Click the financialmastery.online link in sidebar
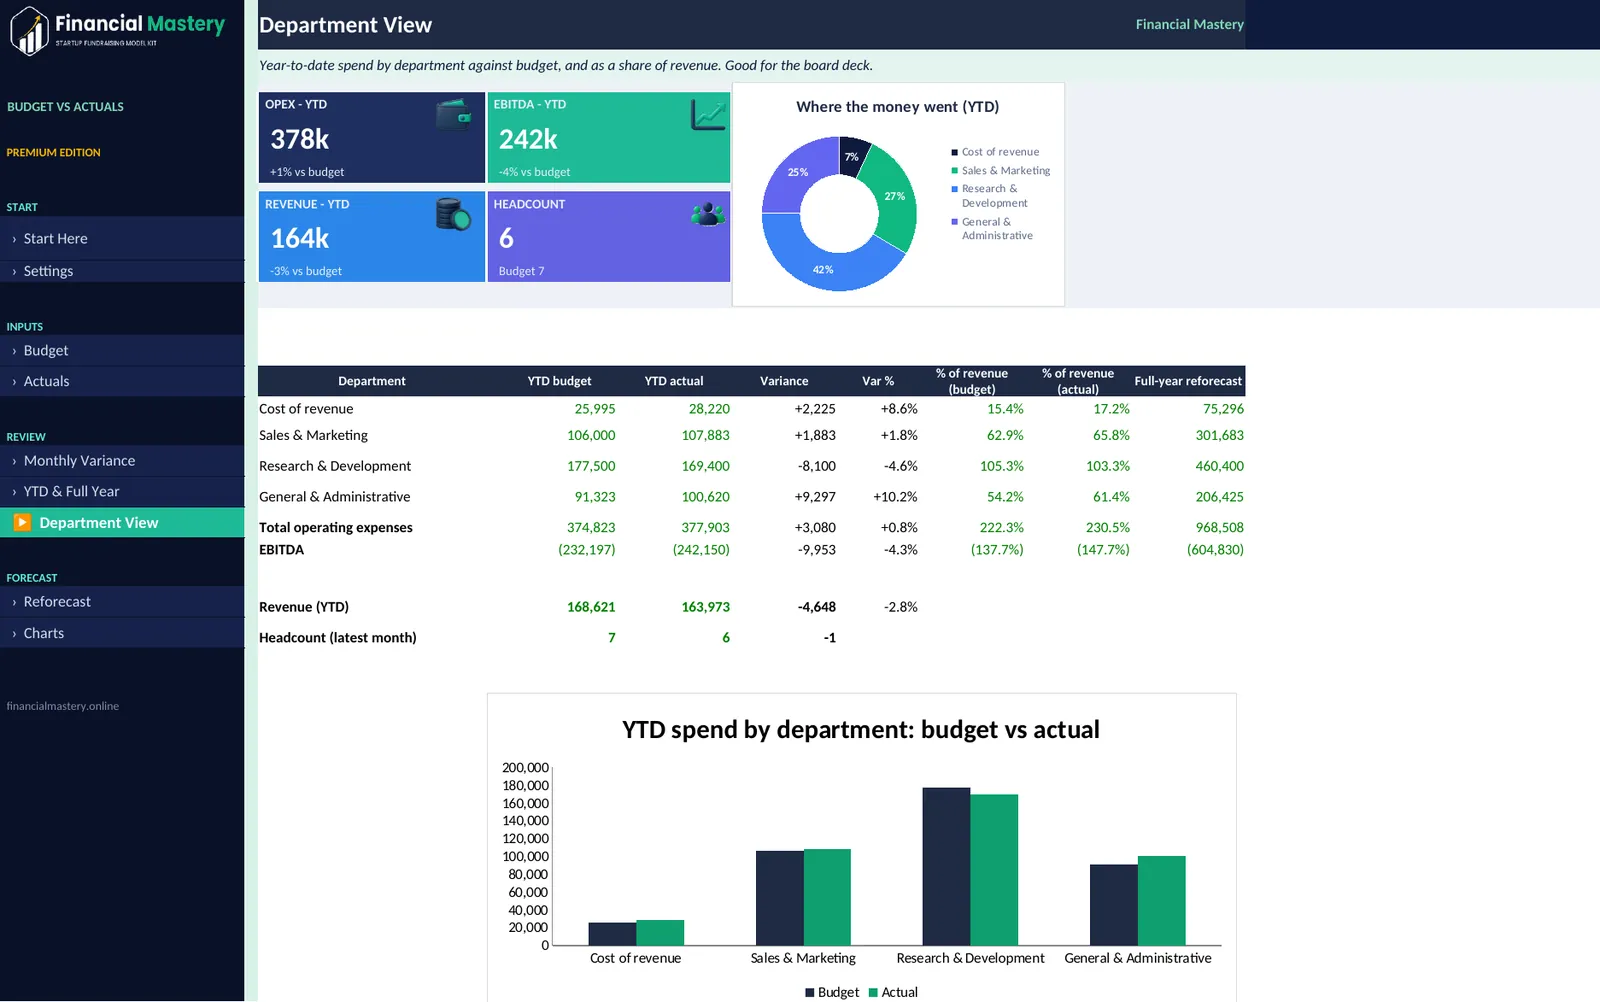Viewport: 1600px width, 1002px height. coord(62,706)
